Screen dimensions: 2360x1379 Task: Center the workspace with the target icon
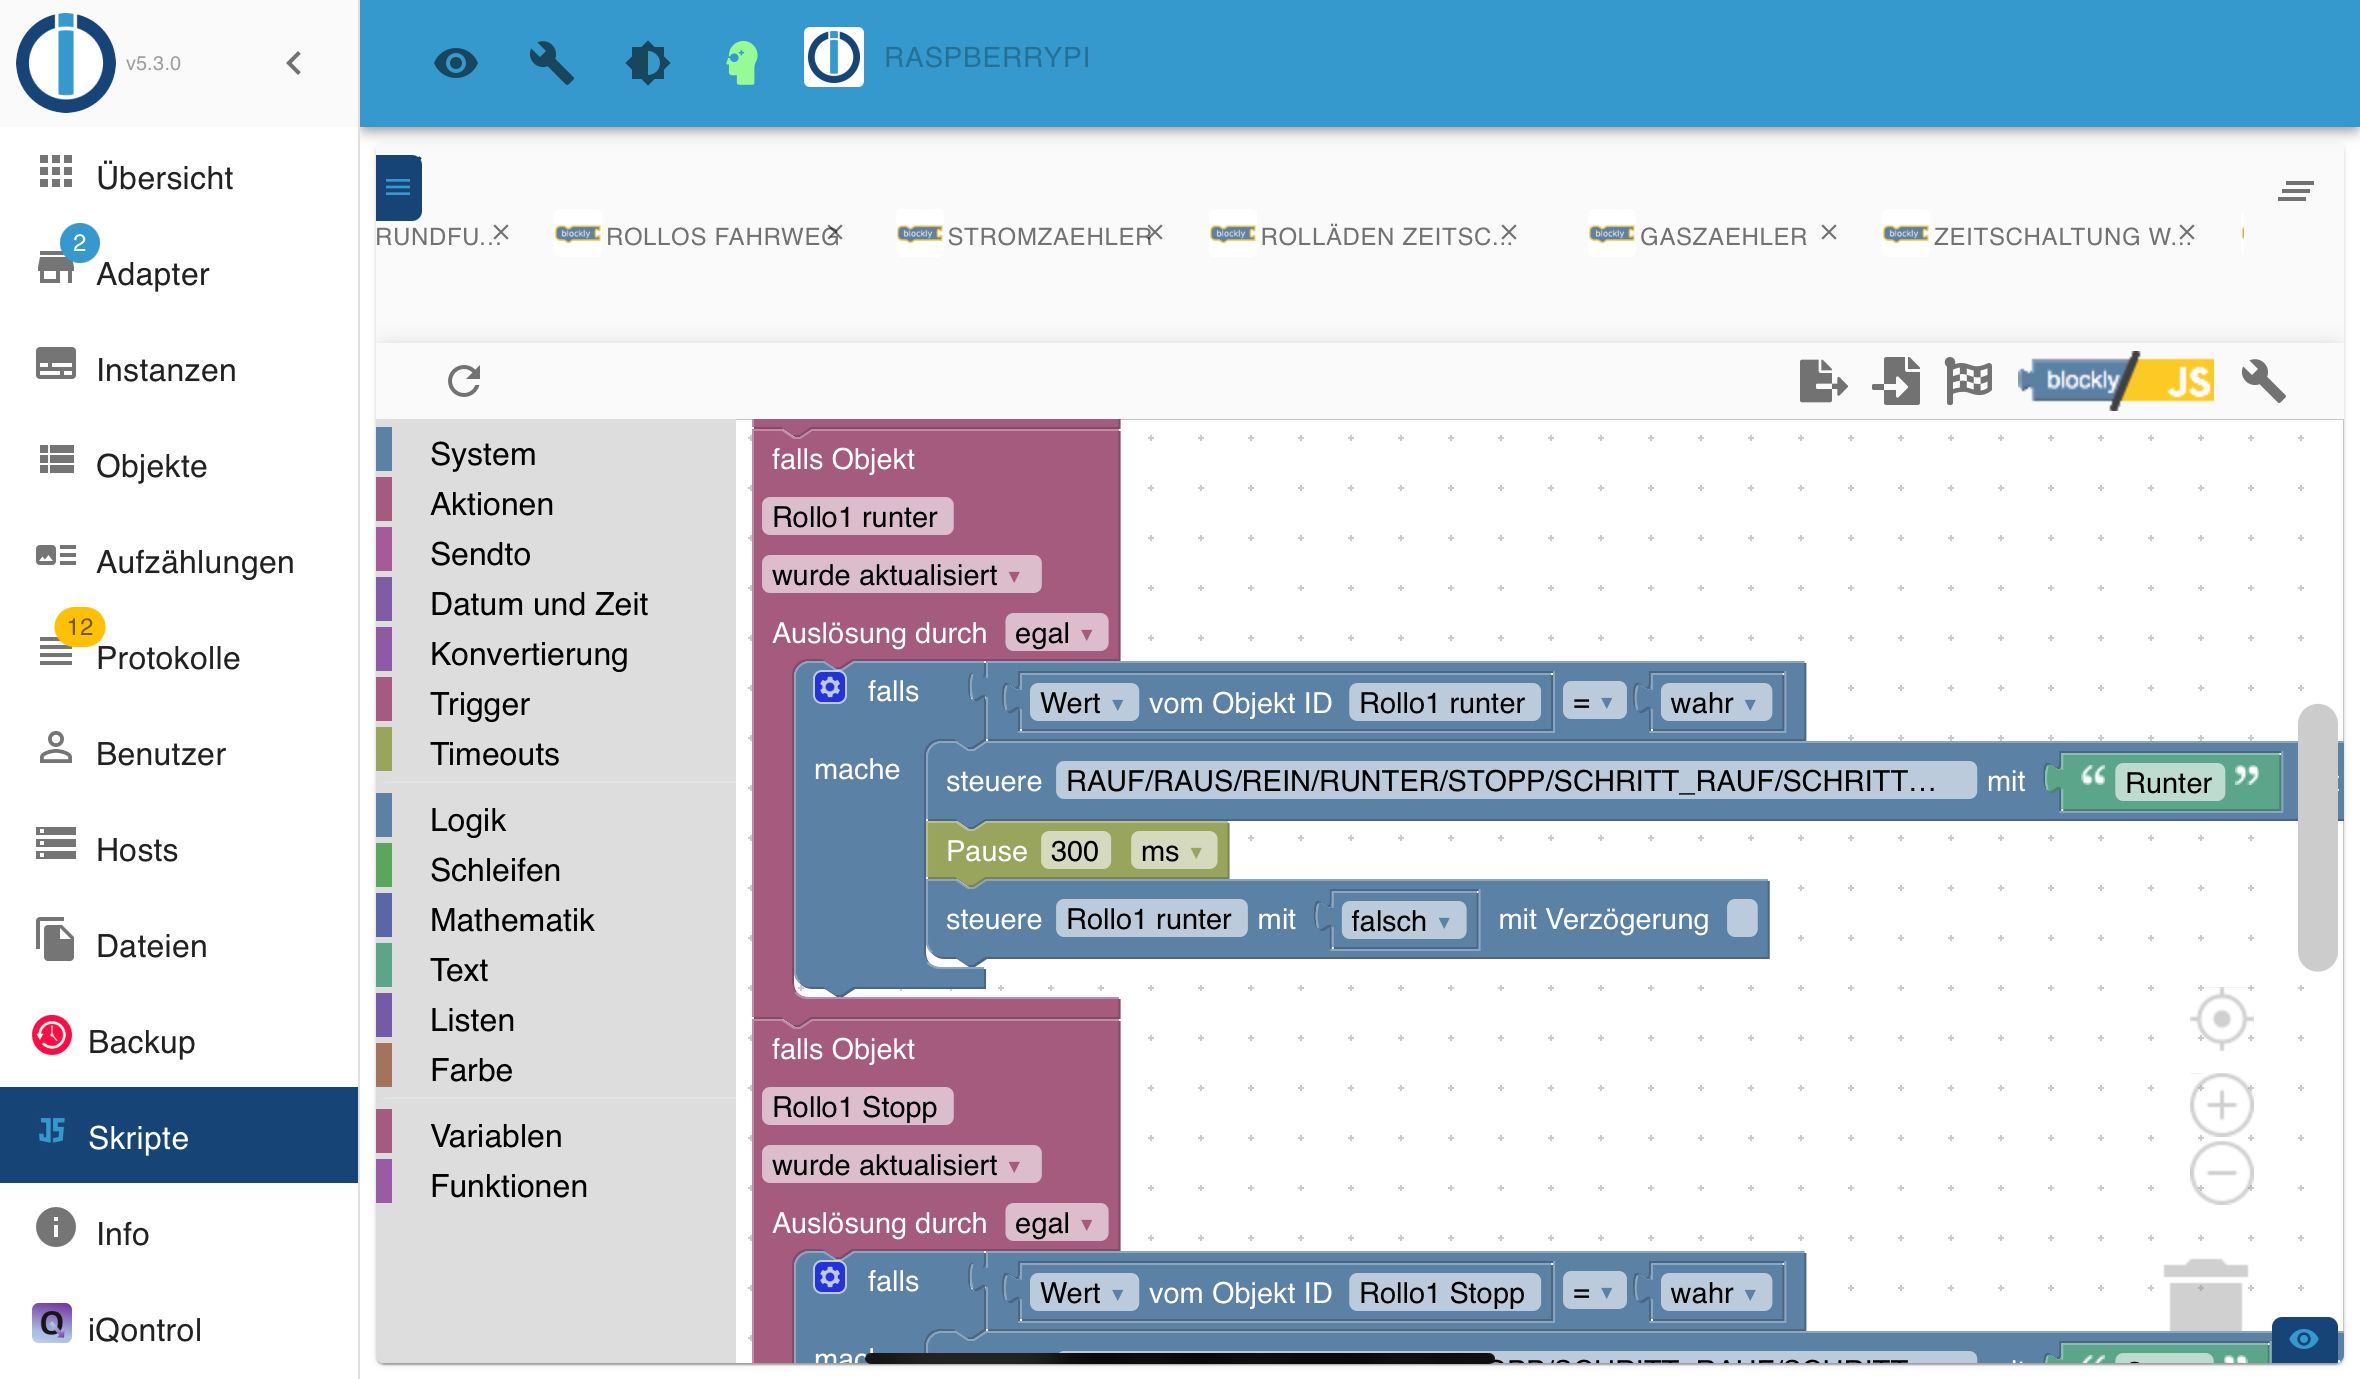click(x=2221, y=1019)
